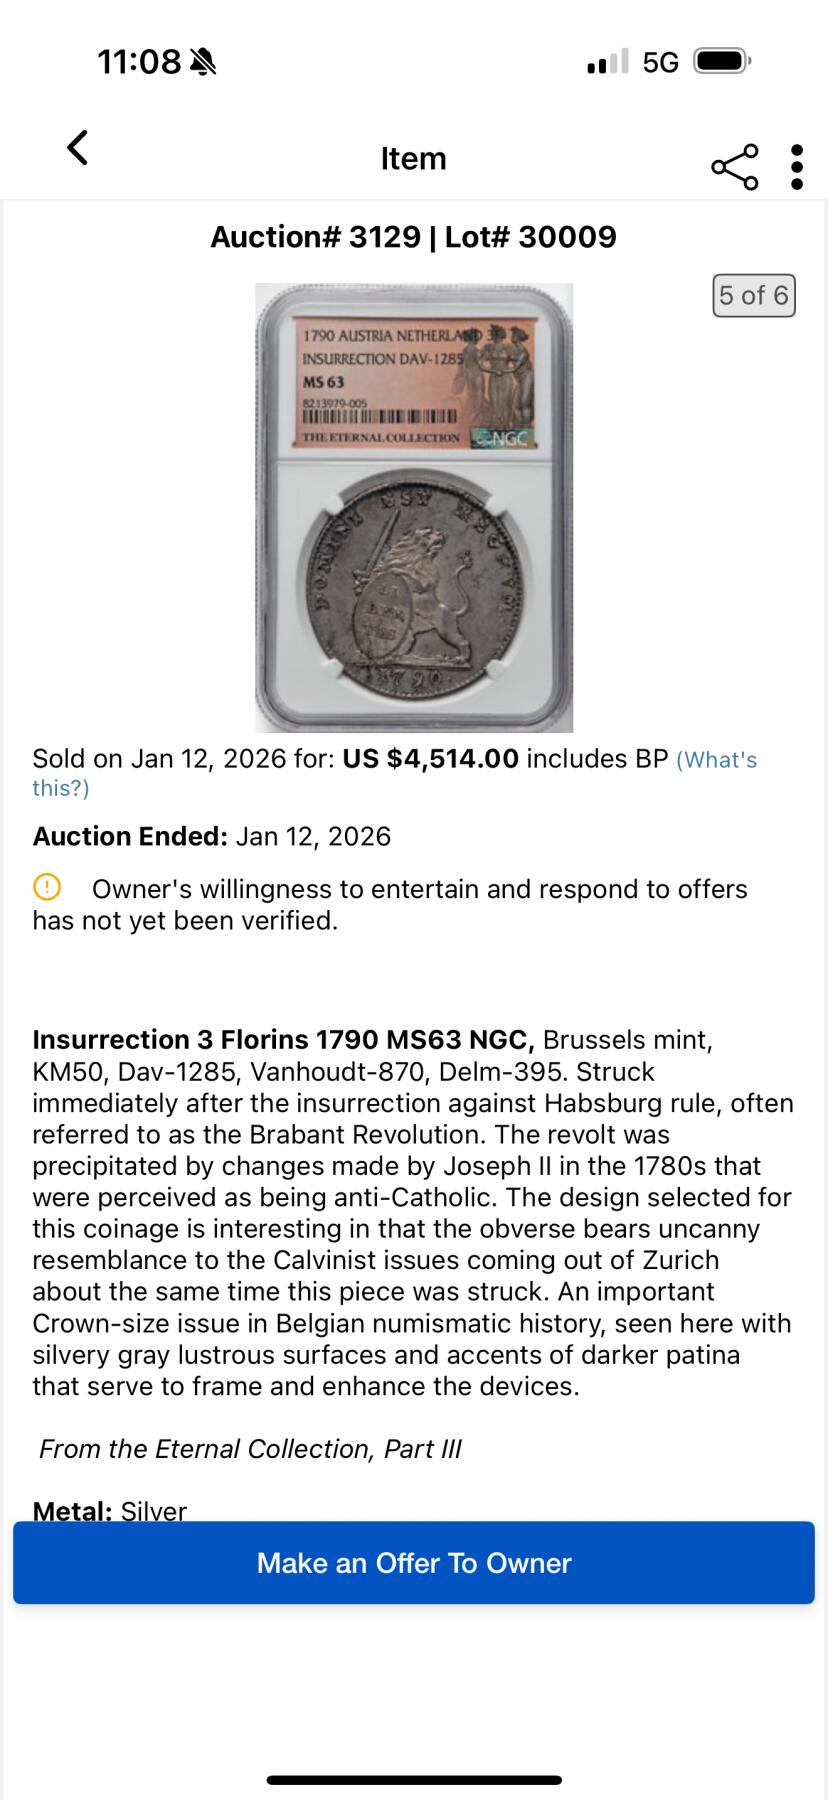The height and width of the screenshot is (1800, 828).
Task: Tap the cellular signal bars icon
Action: coord(608,62)
